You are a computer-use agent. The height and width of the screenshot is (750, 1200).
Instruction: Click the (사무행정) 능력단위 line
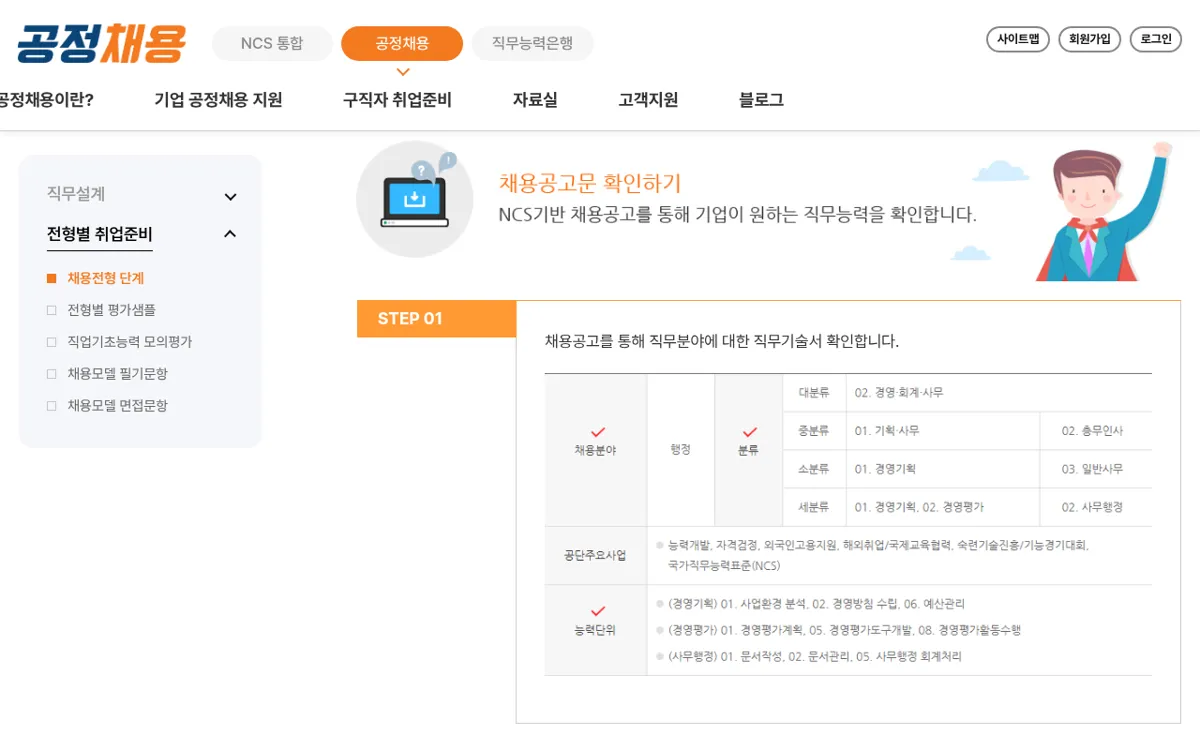pos(814,656)
